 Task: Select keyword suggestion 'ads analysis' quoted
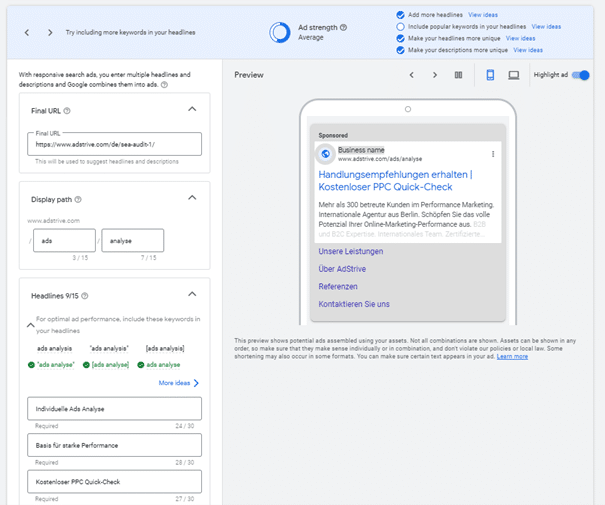(x=109, y=348)
